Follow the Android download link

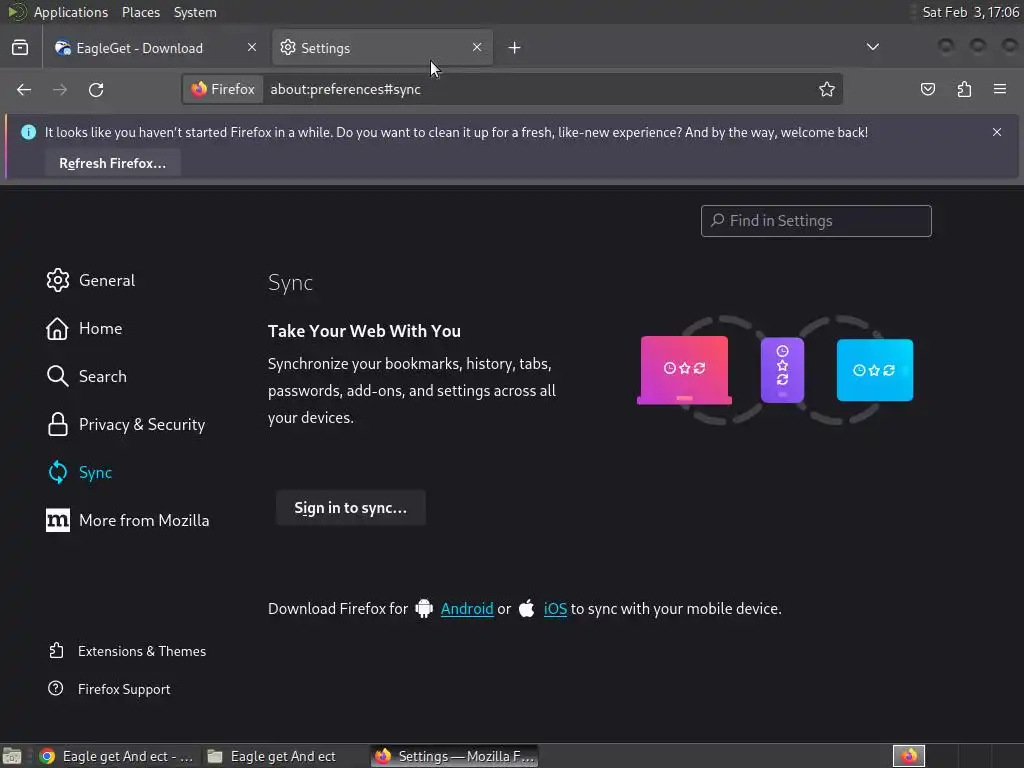coord(467,609)
